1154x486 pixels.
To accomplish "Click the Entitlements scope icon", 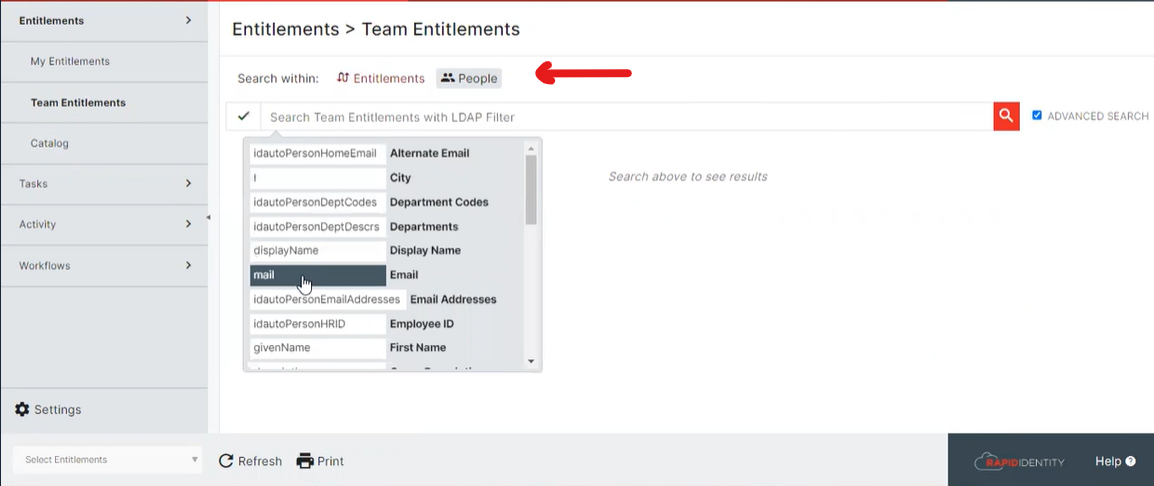I will click(342, 77).
